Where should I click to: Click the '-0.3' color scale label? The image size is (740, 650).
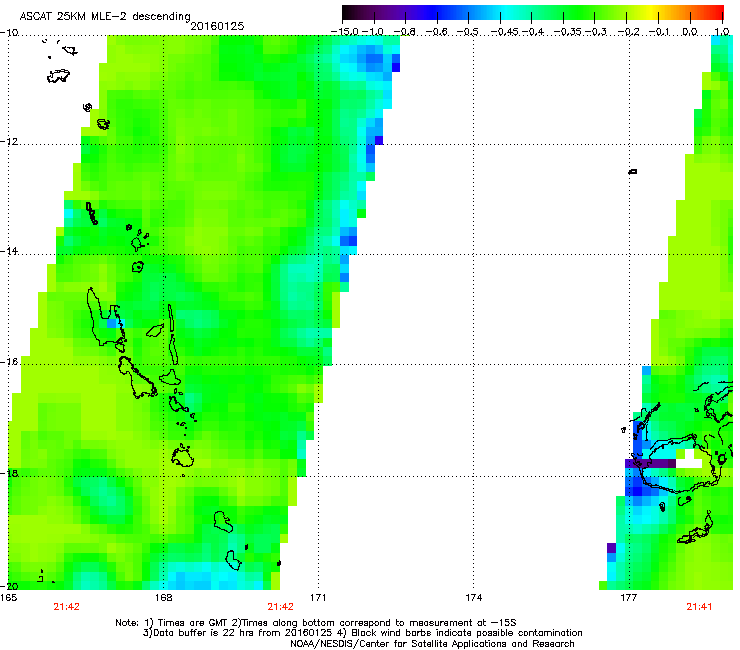tap(596, 32)
